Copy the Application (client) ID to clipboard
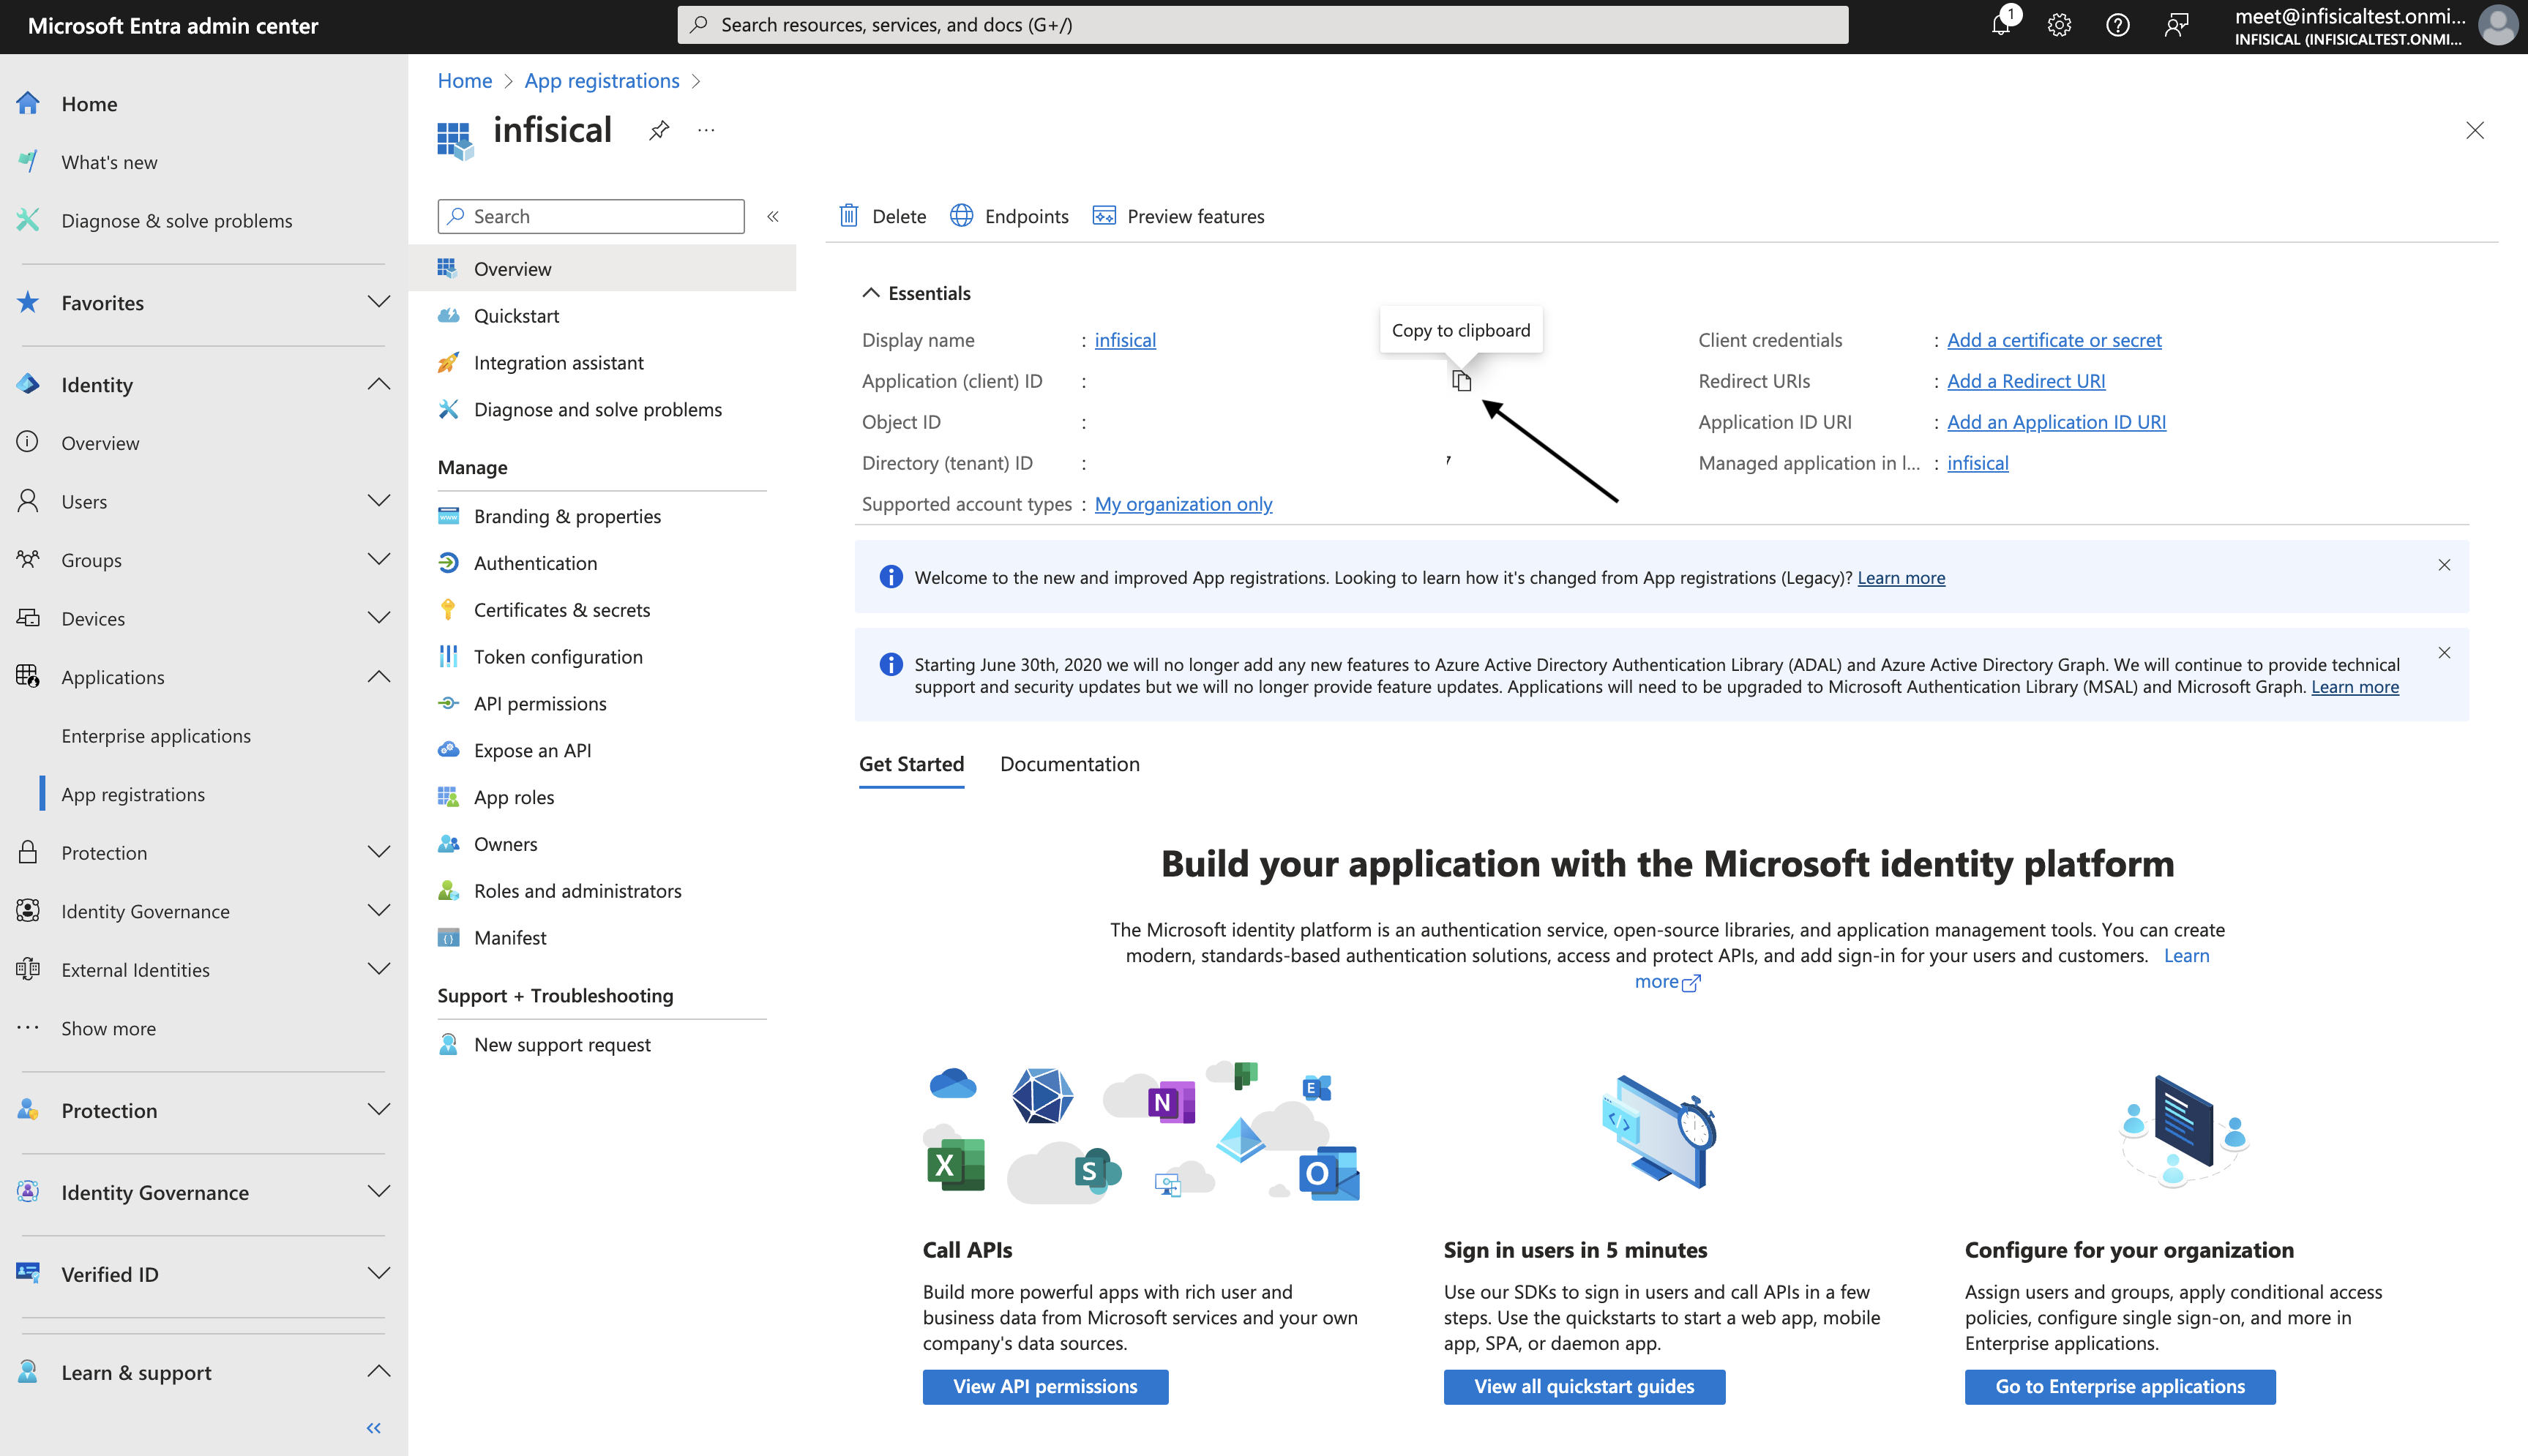This screenshot has height=1456, width=2528. 1461,381
